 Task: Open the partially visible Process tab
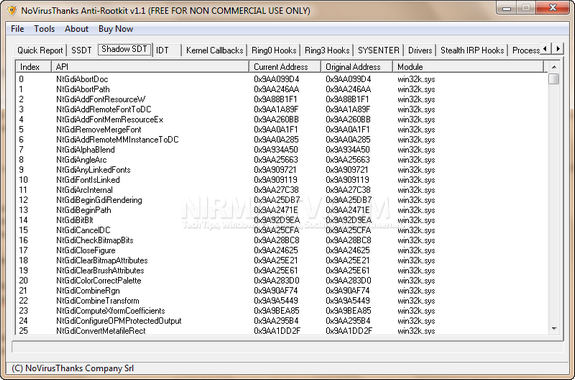525,50
